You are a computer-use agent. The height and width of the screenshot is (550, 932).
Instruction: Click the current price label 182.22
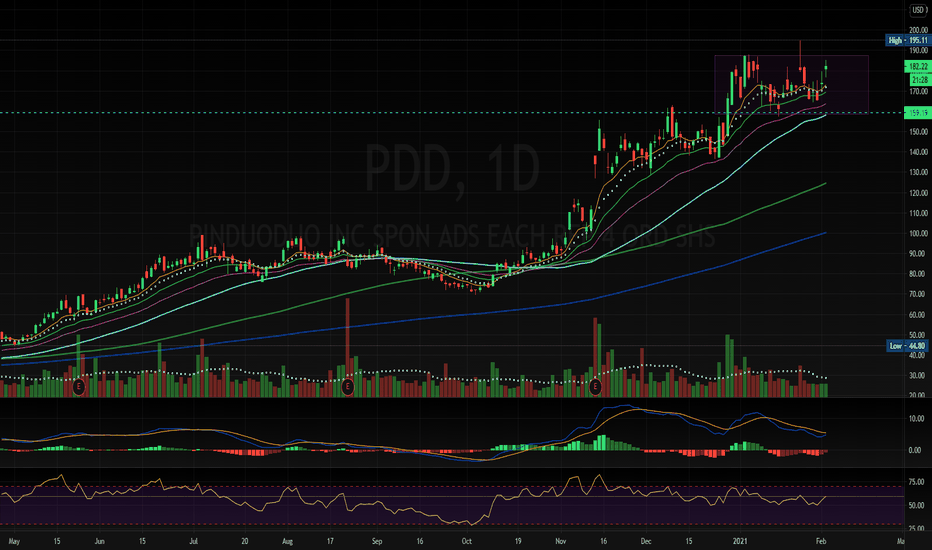[918, 67]
